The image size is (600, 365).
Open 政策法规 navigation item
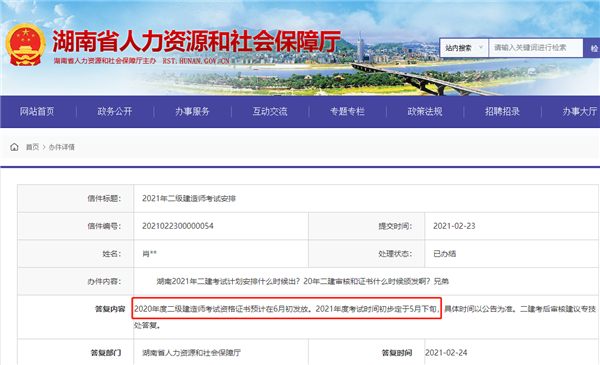[425, 111]
